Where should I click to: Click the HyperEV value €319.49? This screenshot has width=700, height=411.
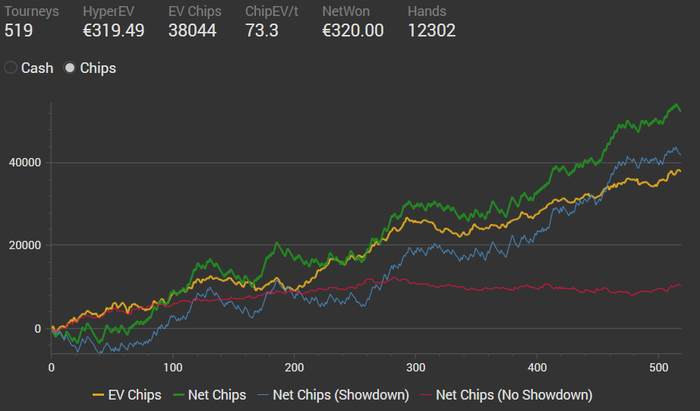[x=113, y=31]
